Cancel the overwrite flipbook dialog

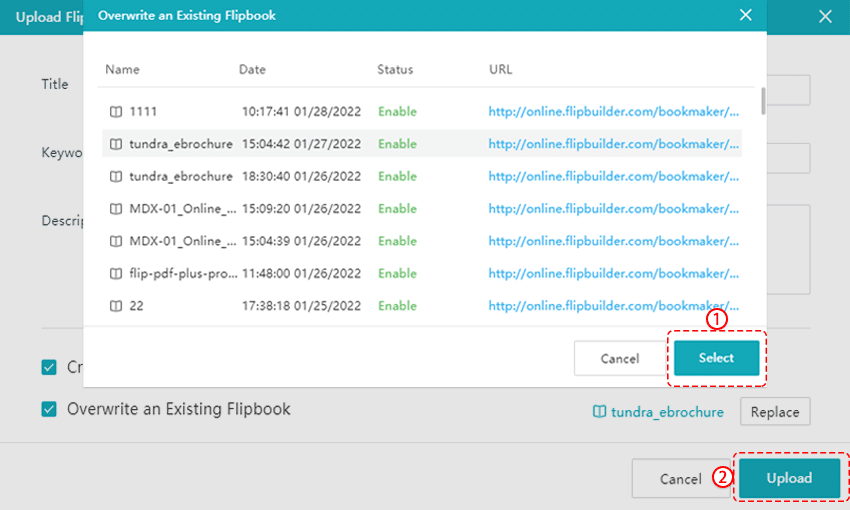620,358
